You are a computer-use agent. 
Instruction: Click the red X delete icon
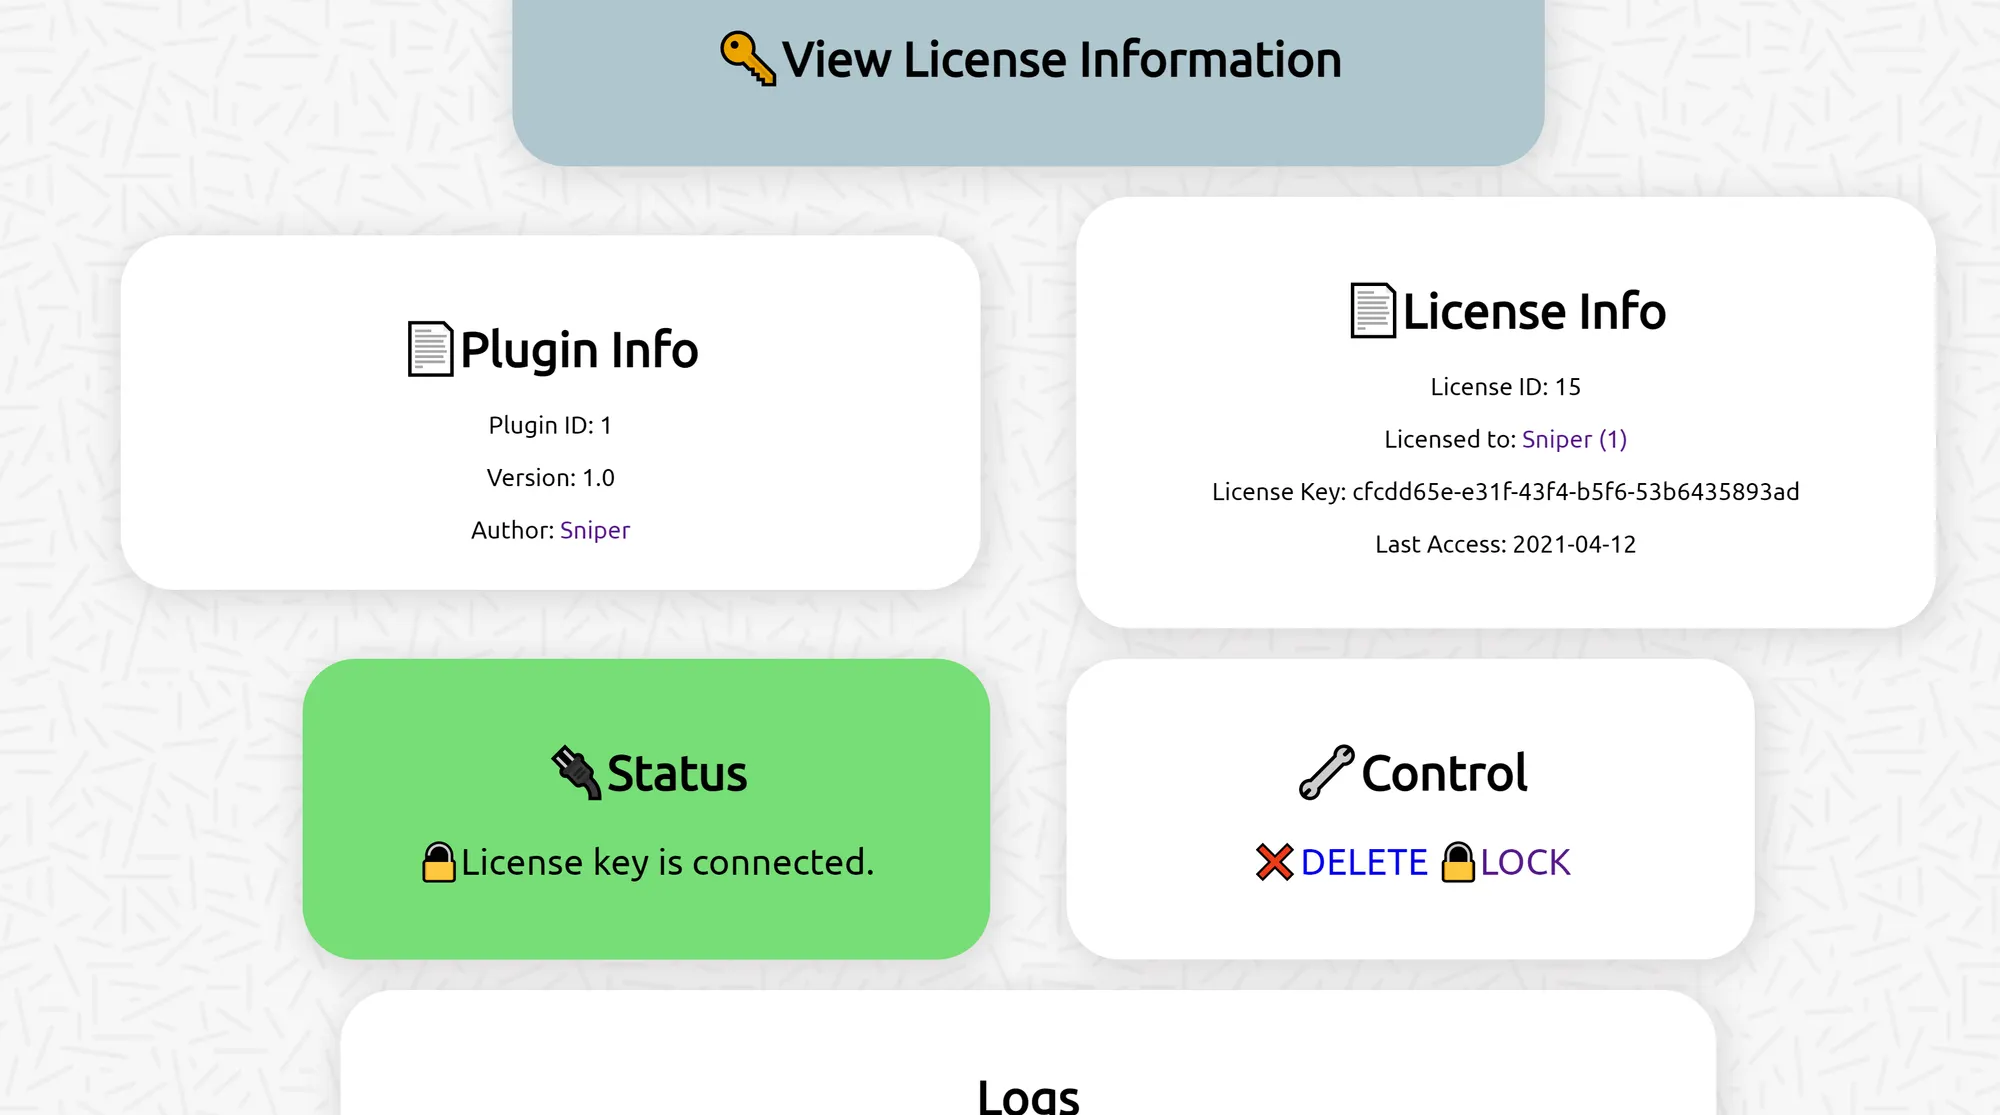[1274, 862]
